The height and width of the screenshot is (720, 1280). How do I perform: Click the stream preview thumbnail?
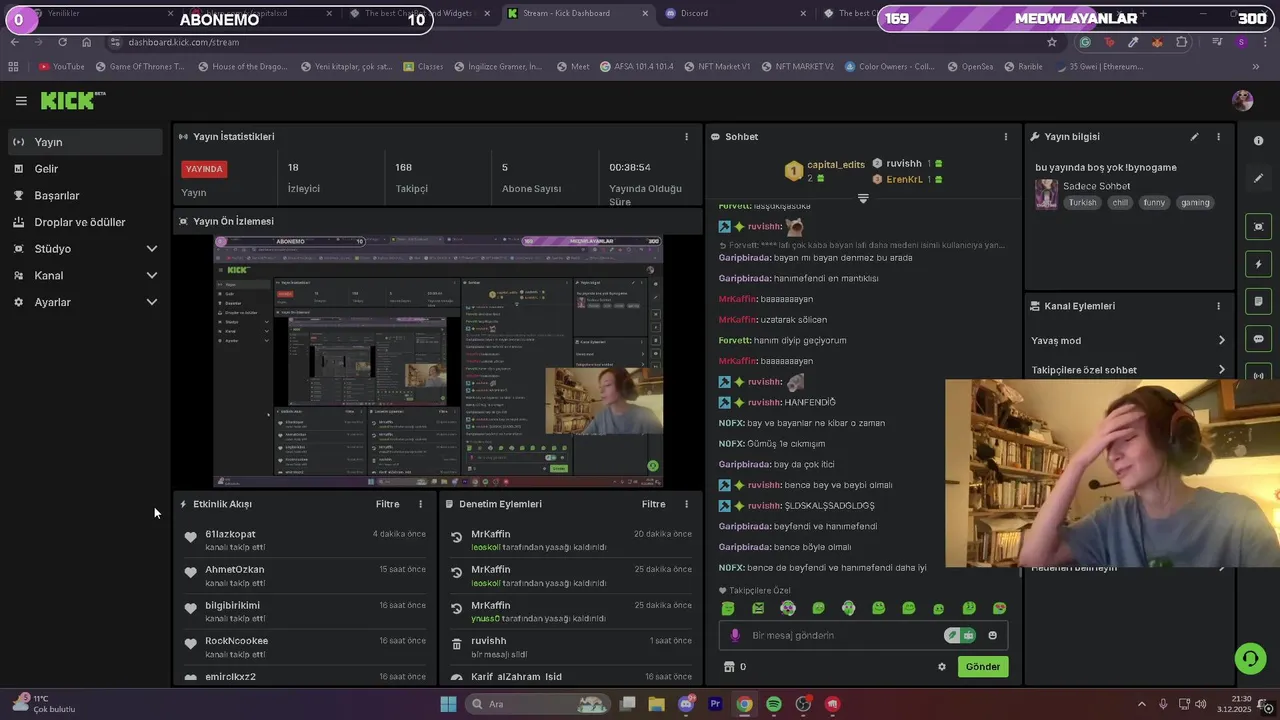coord(439,361)
